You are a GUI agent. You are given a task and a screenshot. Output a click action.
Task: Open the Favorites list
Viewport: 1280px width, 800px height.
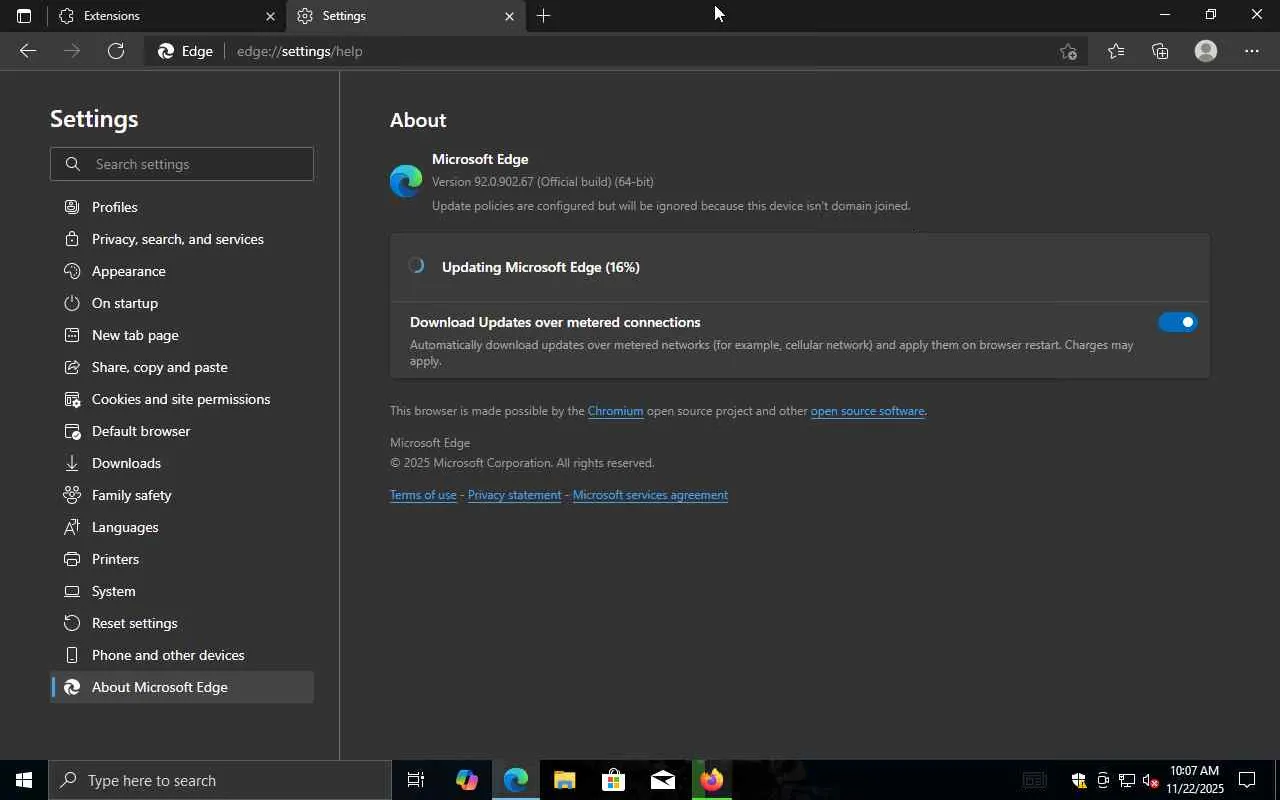click(x=1116, y=51)
